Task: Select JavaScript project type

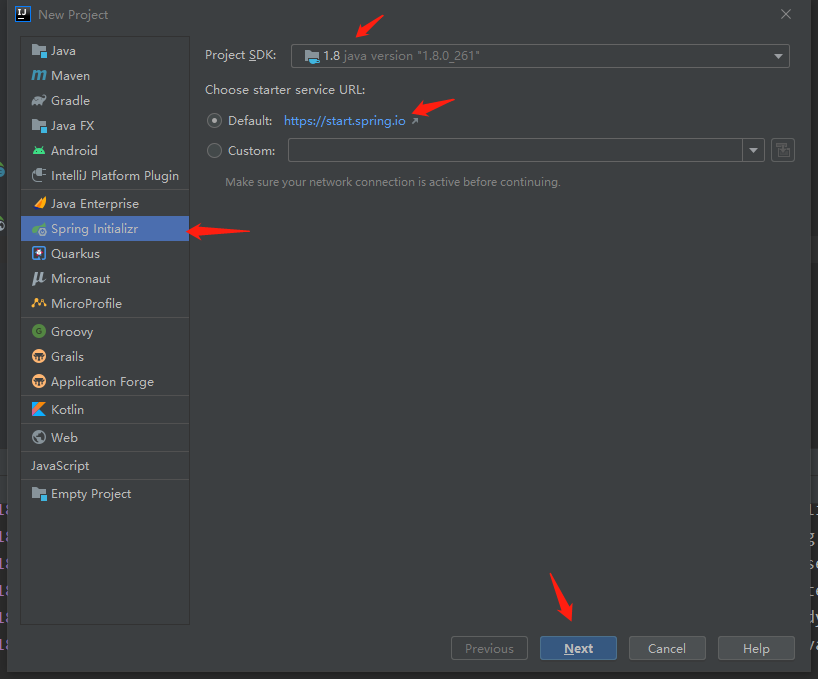Action: click(105, 466)
